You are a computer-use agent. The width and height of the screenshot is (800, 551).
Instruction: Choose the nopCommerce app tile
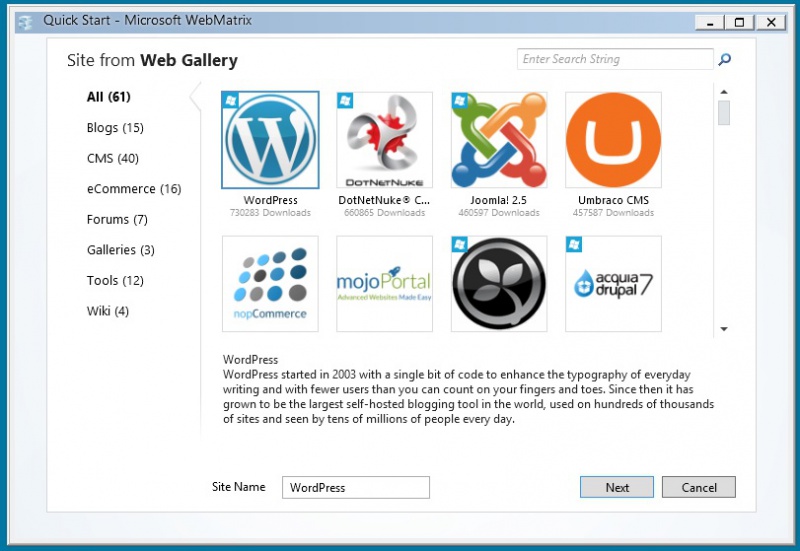[x=270, y=284]
